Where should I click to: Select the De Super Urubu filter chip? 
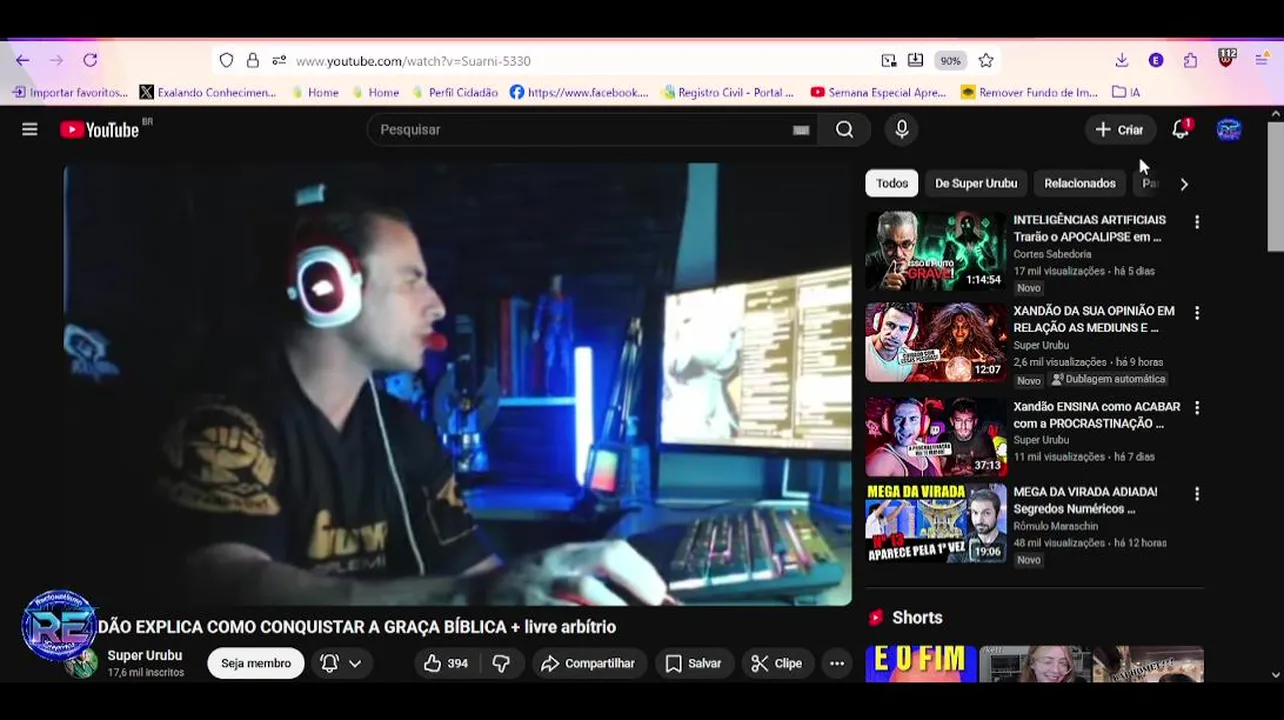[976, 183]
